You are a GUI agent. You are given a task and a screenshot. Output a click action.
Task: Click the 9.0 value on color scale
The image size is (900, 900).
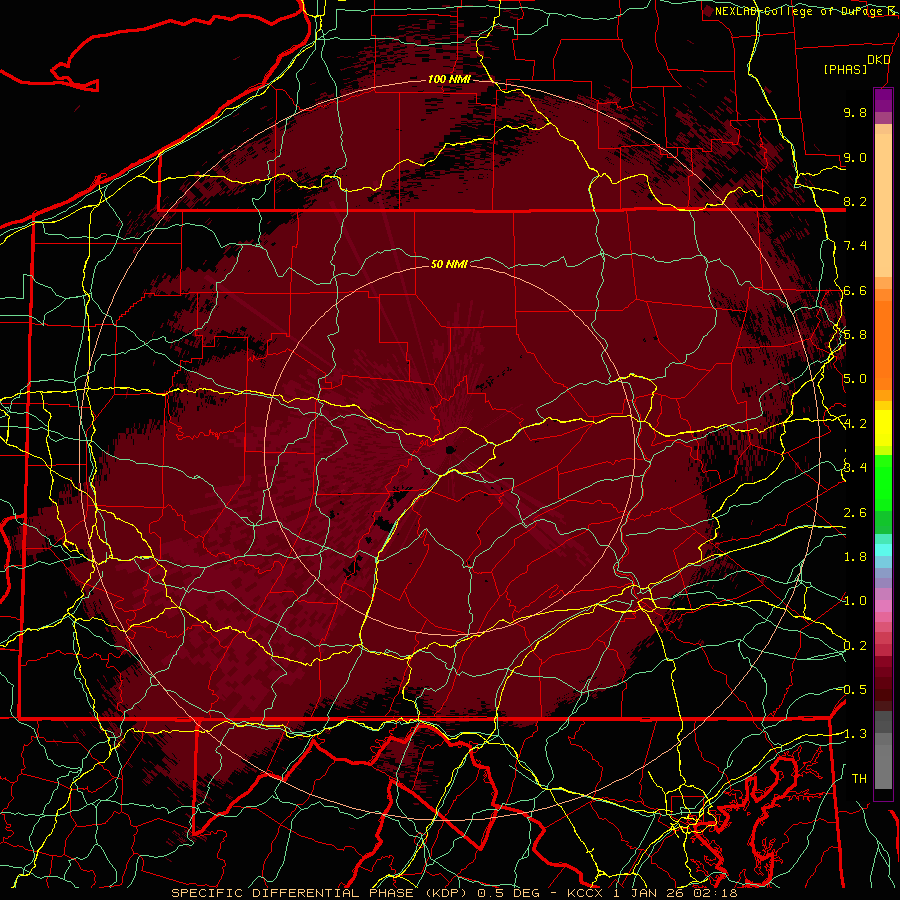pyautogui.click(x=855, y=157)
